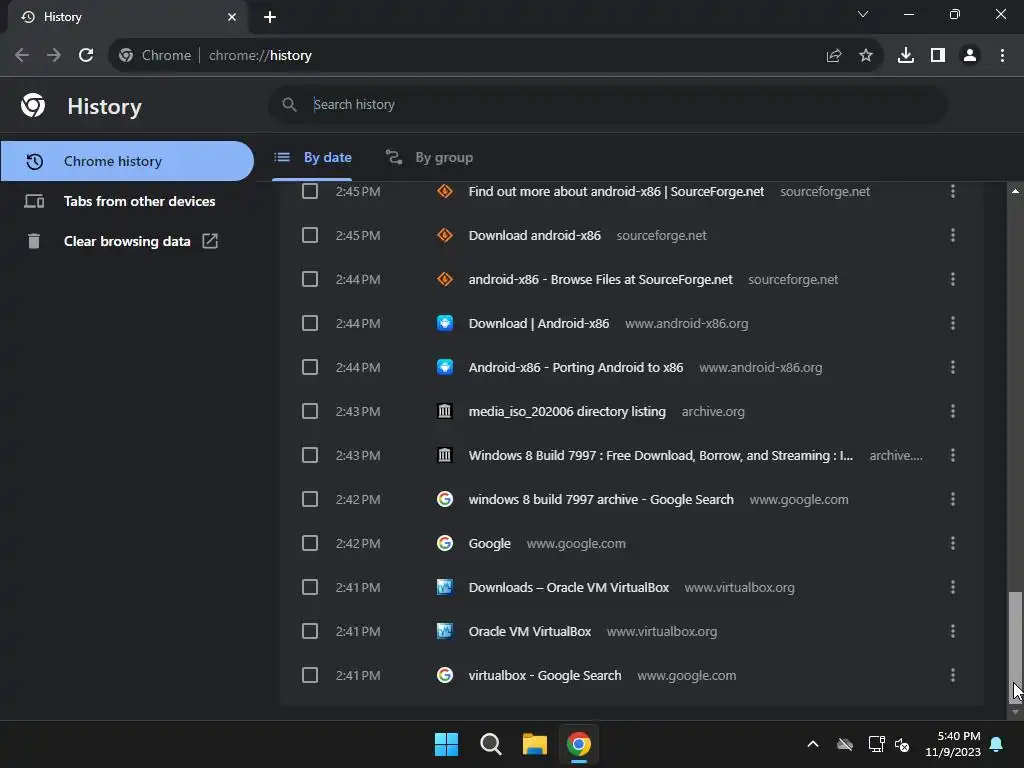Click VirtualBox favicon on Oracle VM VirtualBox row
Screen dimensions: 1024x768
[x=445, y=632]
